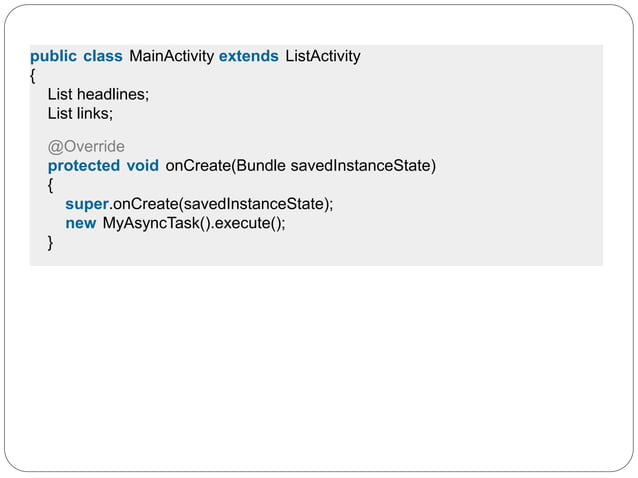Click the 'extends' keyword
The height and width of the screenshot is (478, 638).
click(249, 56)
